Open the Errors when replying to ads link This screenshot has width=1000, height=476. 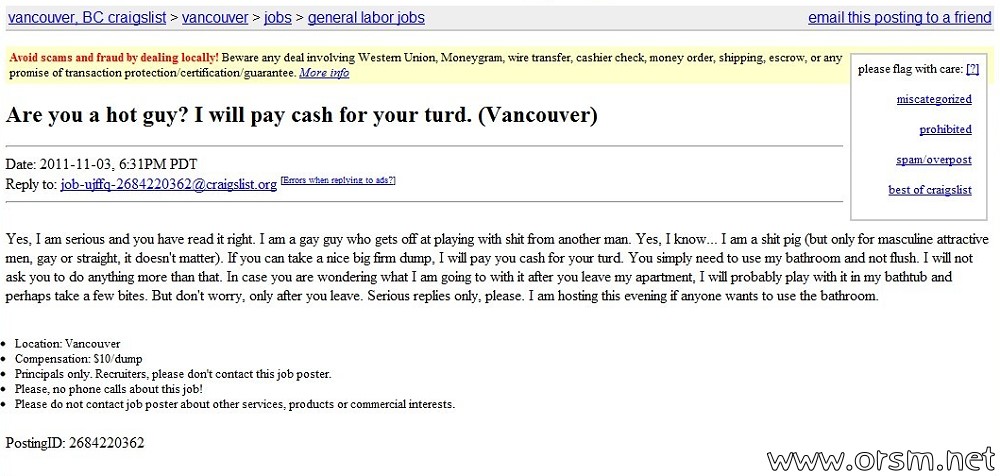[338, 181]
